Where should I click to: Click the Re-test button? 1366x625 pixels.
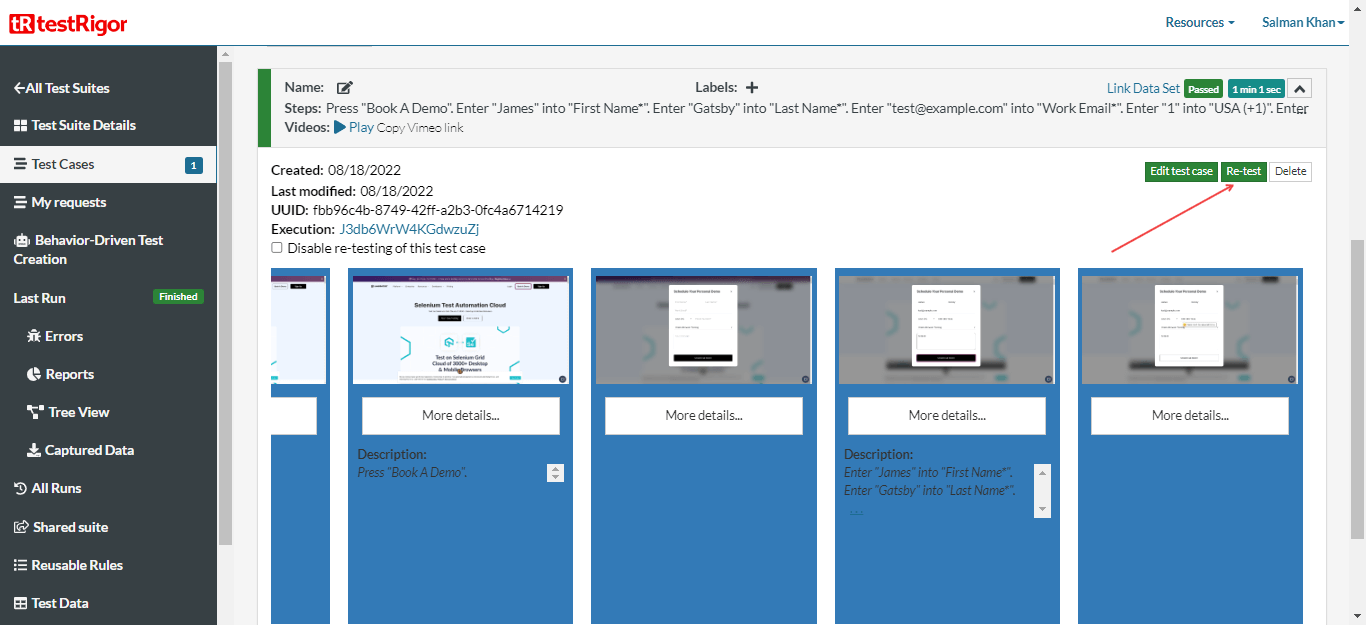click(1243, 171)
